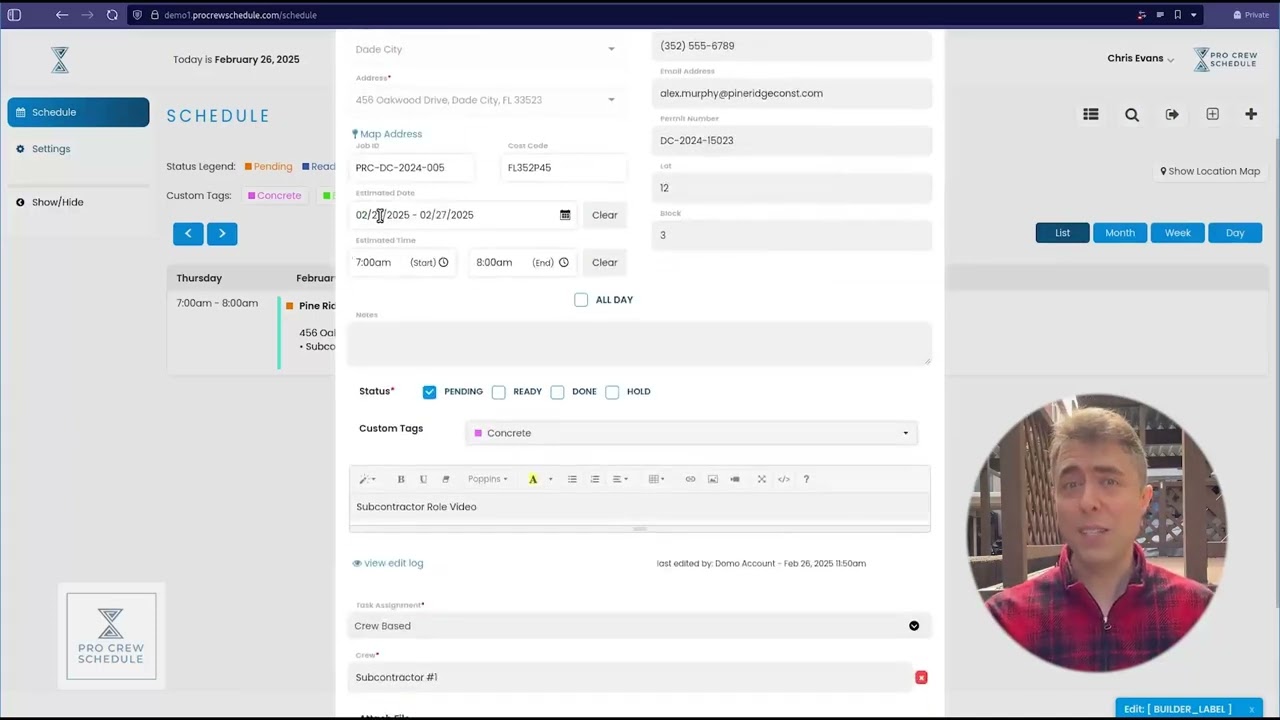The image size is (1280, 720).
Task: Switch to Week view
Action: (1178, 233)
